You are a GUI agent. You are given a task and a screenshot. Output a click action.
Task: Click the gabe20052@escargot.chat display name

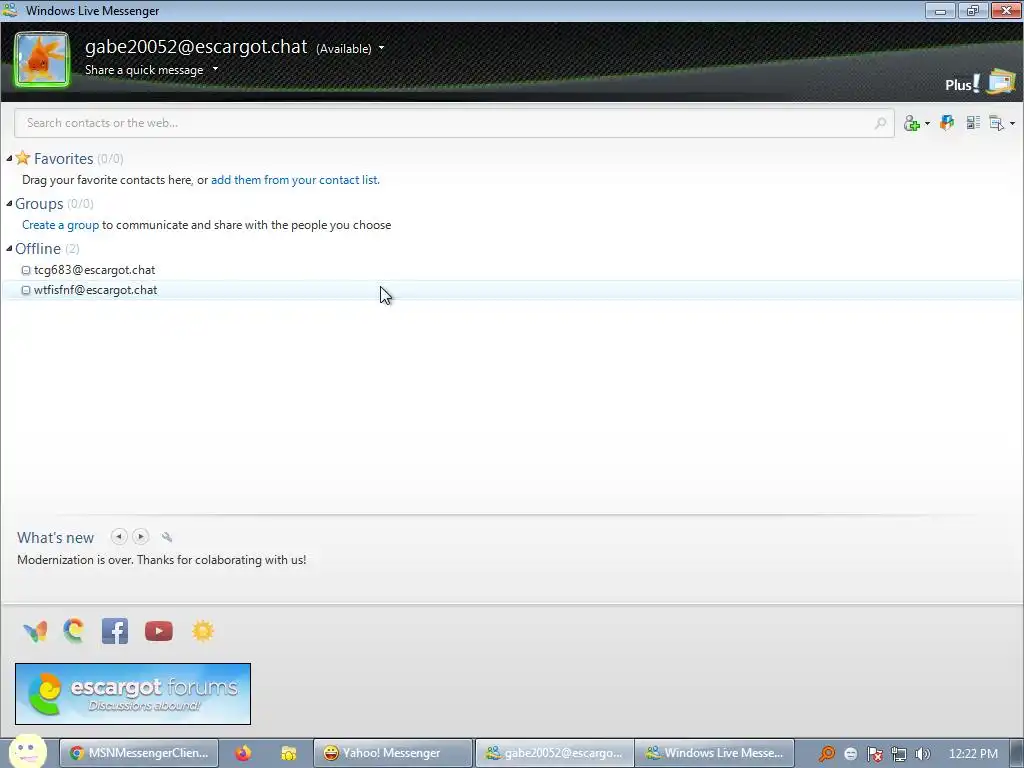coord(196,47)
